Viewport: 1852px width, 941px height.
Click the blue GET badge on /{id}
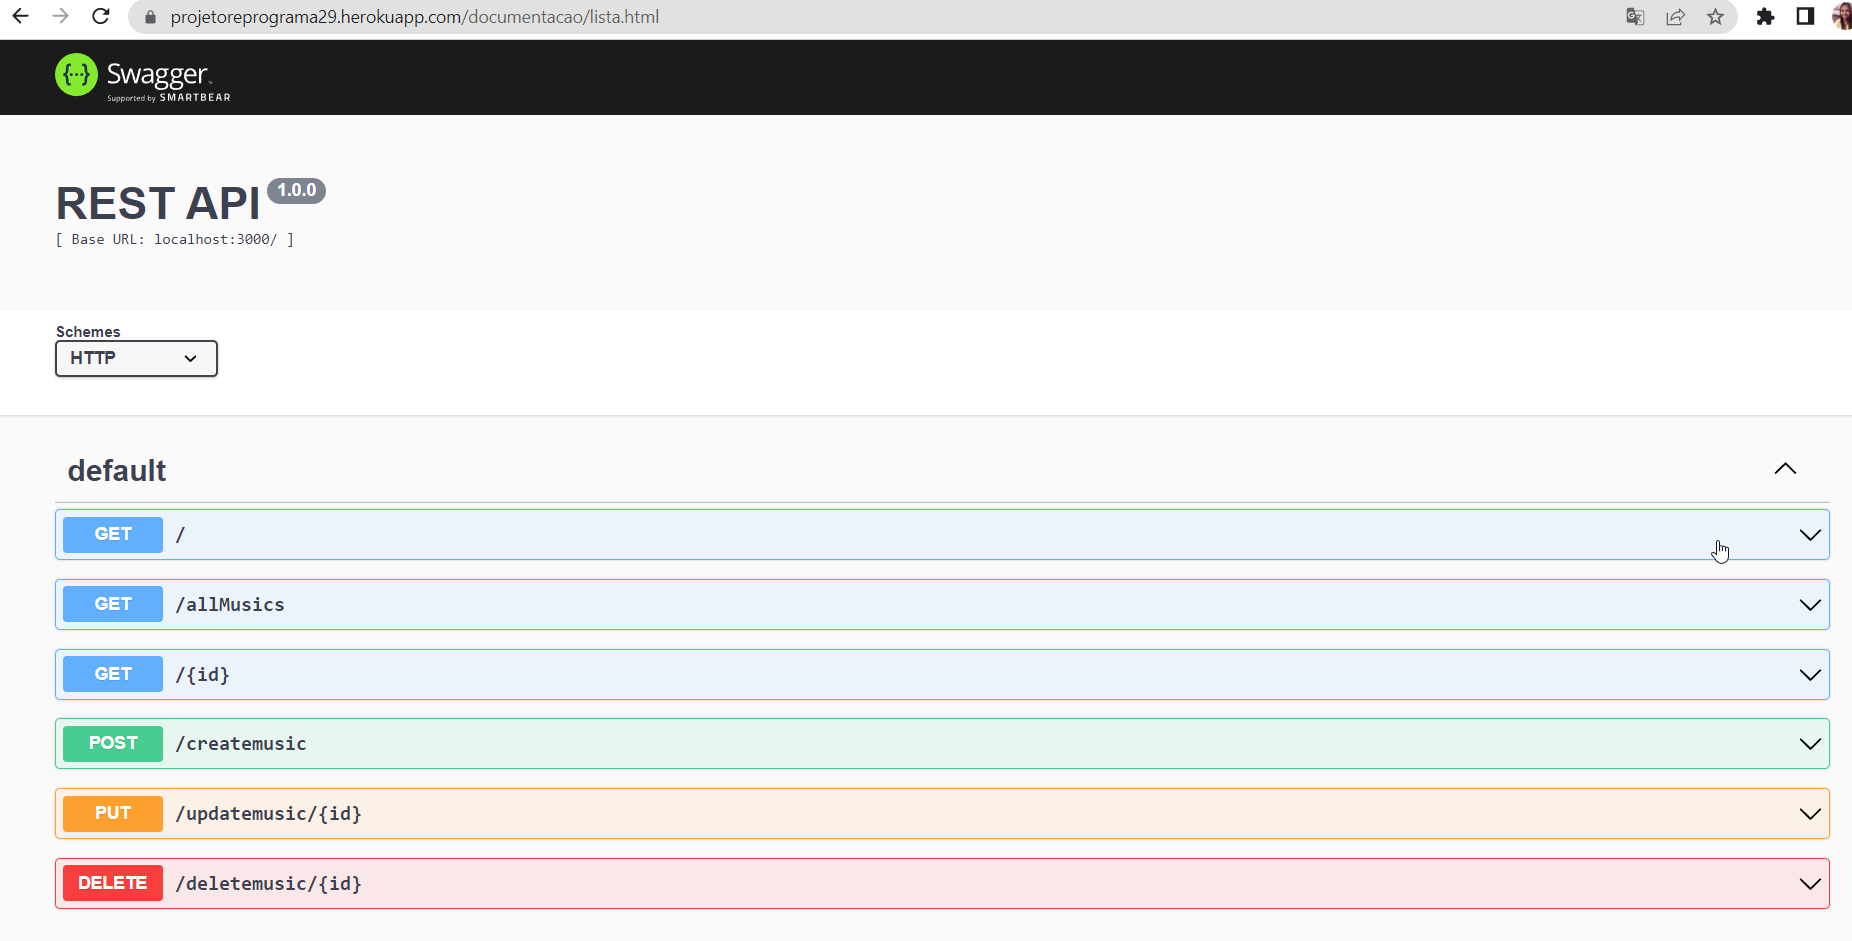point(112,673)
